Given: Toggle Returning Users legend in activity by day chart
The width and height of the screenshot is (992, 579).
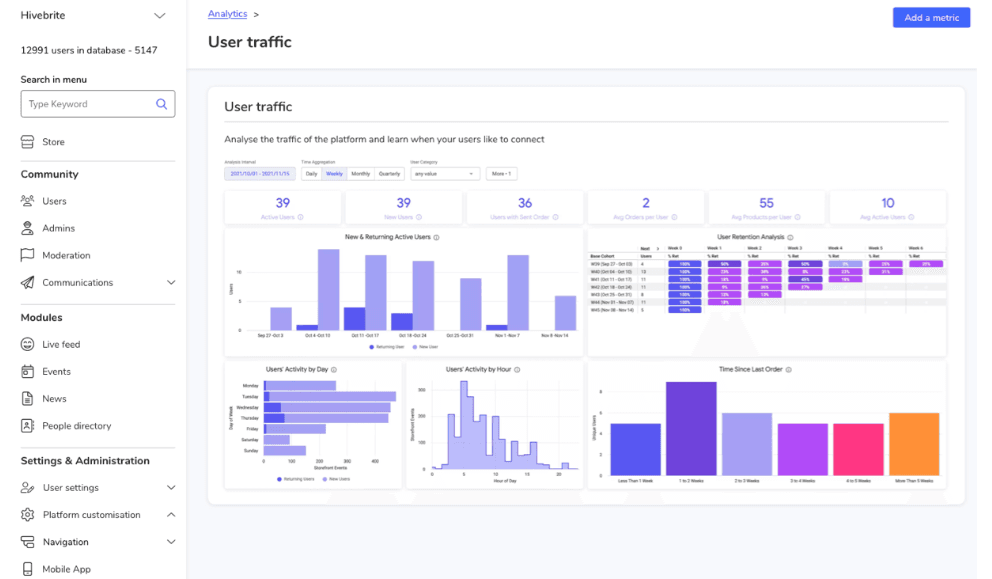Looking at the screenshot, I should click(295, 479).
